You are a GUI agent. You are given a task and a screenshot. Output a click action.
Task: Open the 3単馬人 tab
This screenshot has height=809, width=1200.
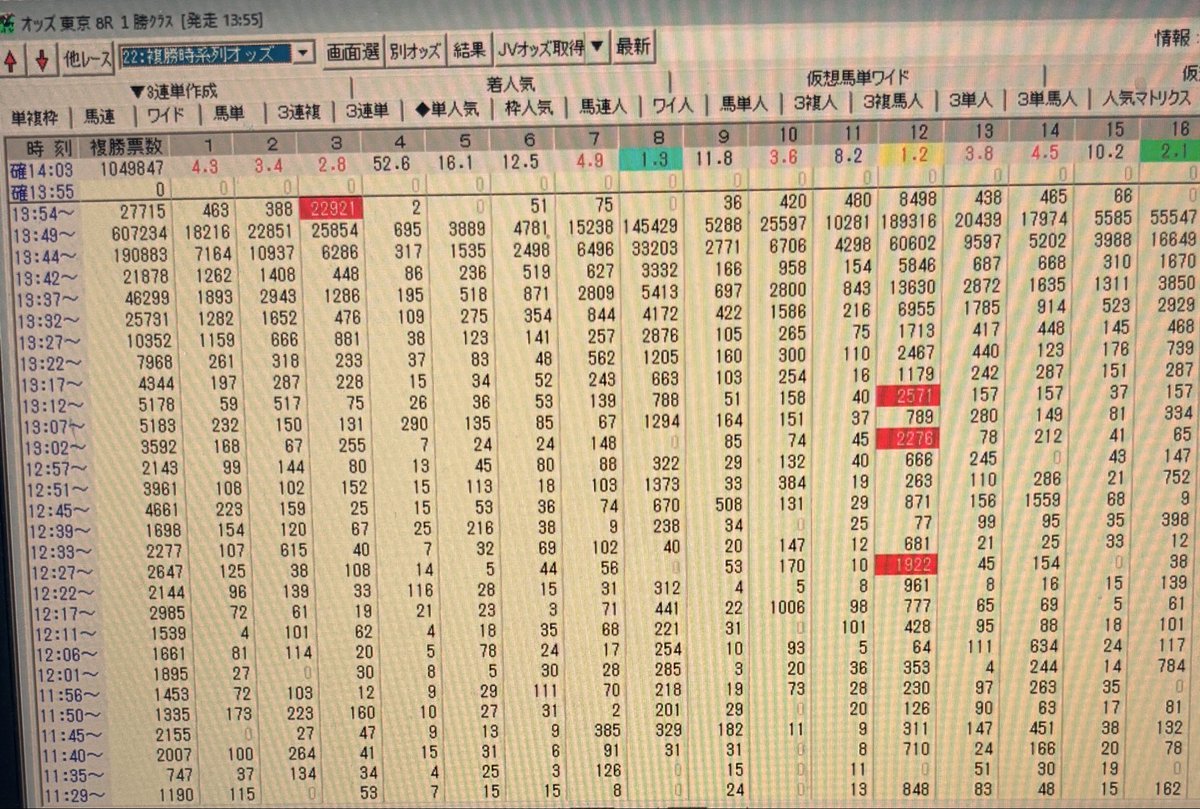[1048, 99]
